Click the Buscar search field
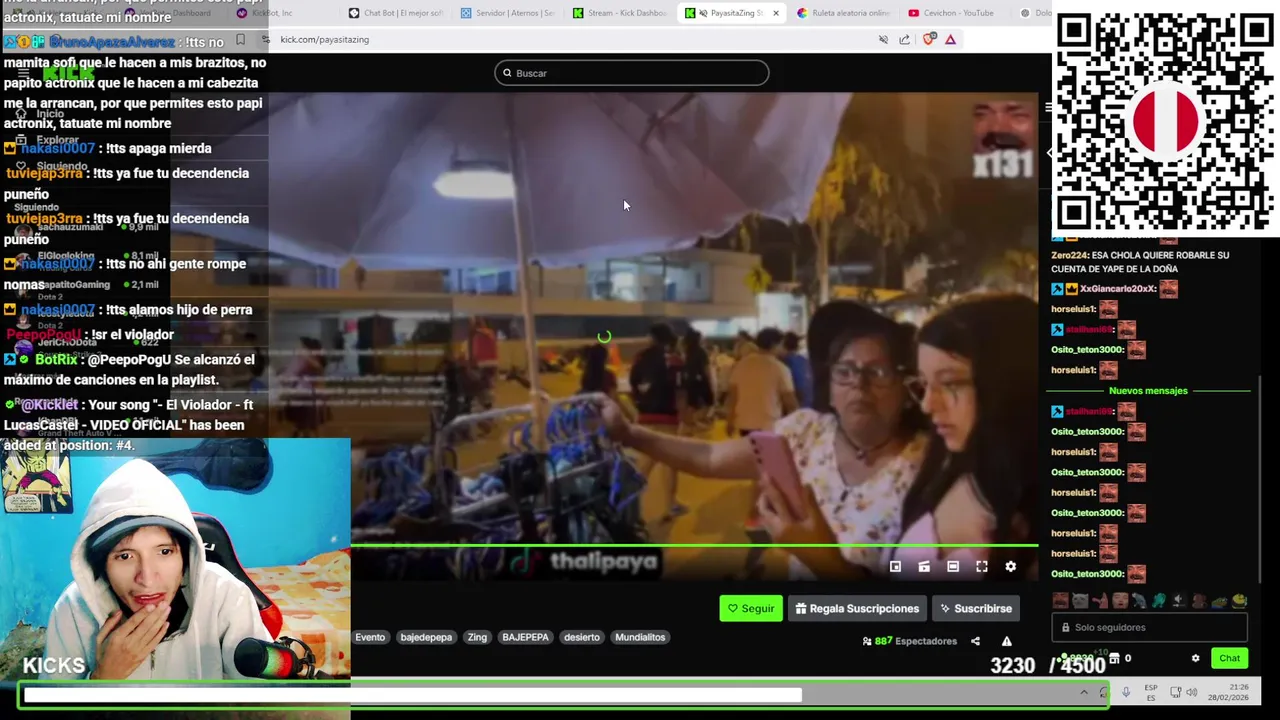 click(631, 73)
